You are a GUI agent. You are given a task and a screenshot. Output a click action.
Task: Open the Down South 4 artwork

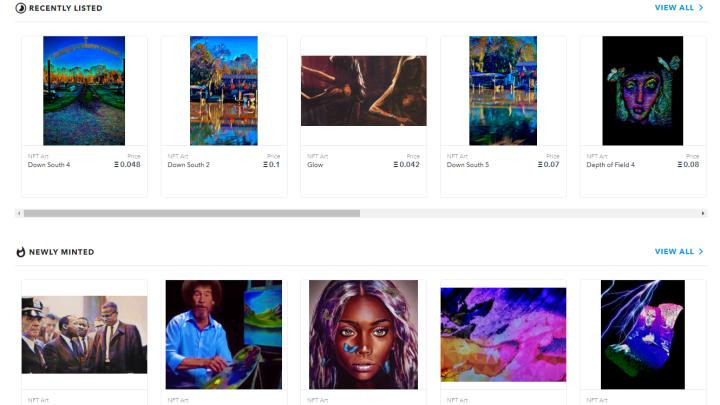[x=84, y=90]
